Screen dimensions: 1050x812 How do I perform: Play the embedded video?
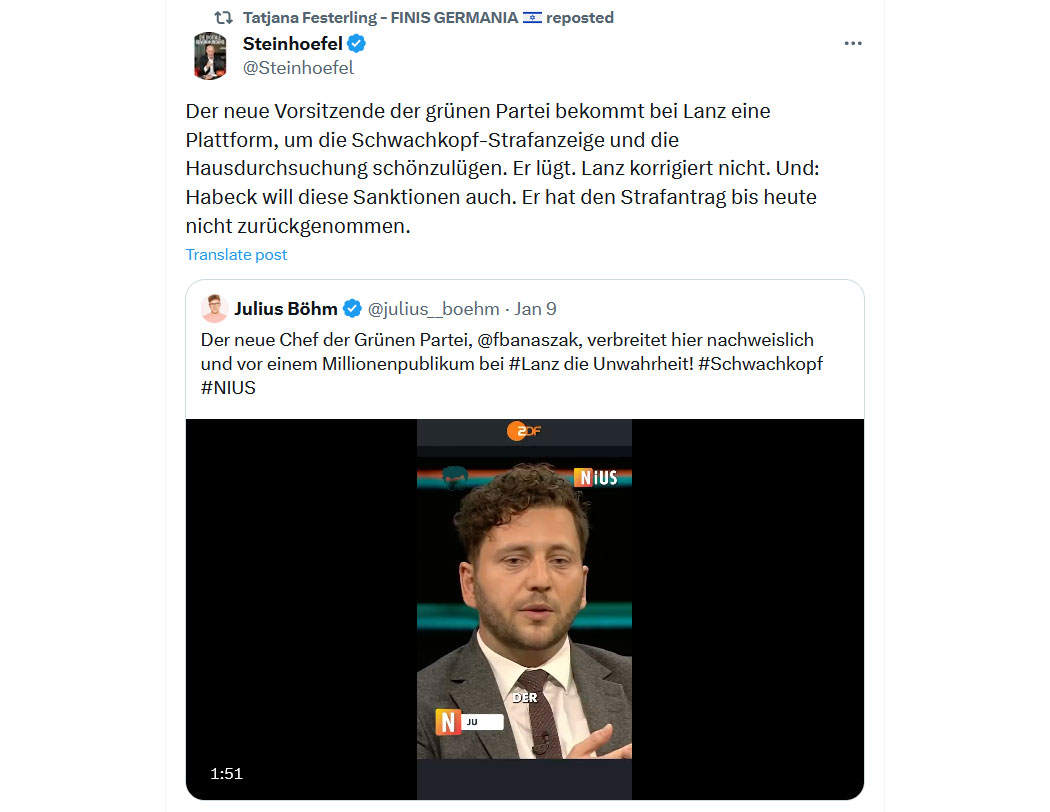pos(524,609)
